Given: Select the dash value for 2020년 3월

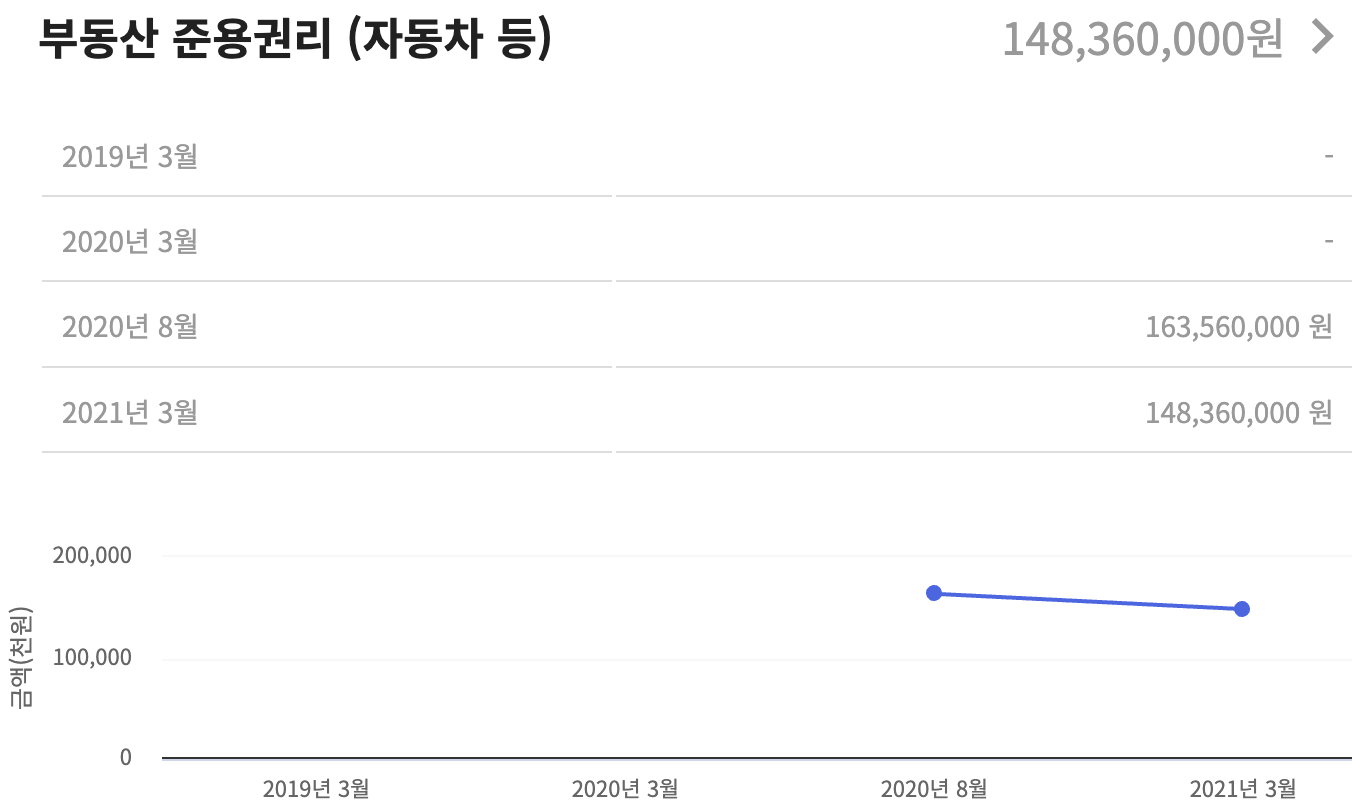Looking at the screenshot, I should [1327, 241].
